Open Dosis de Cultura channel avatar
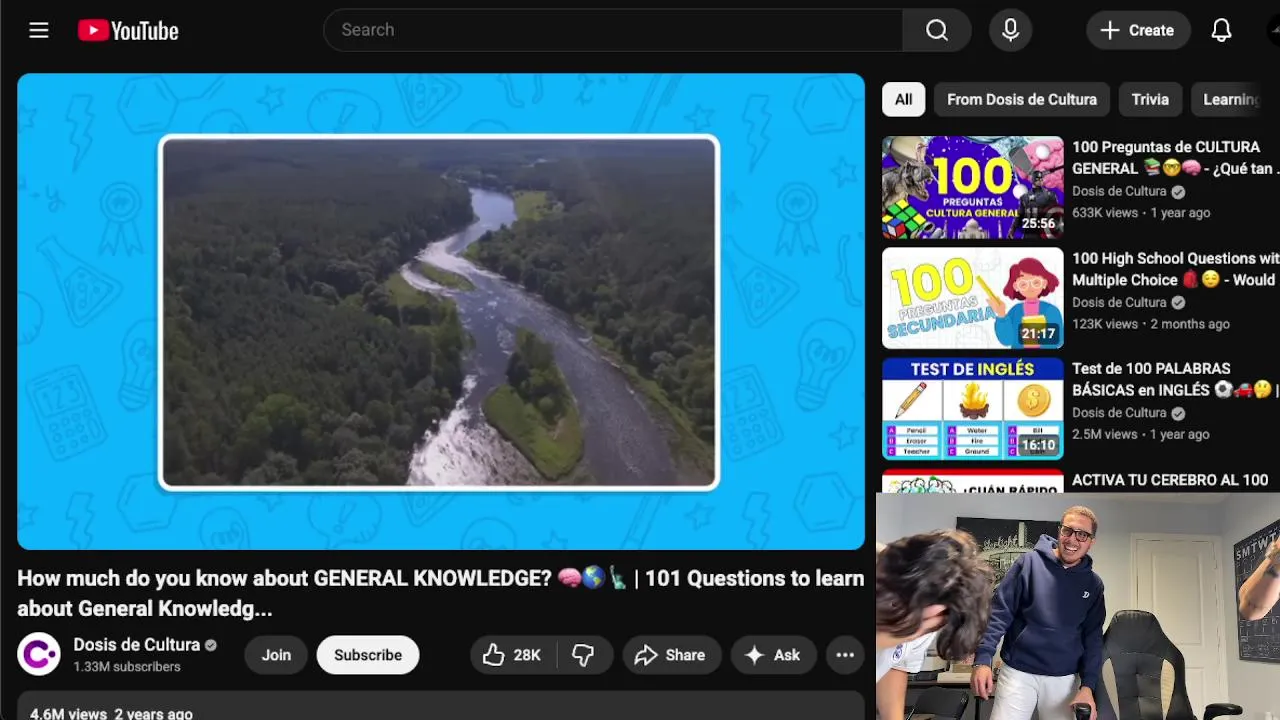Viewport: 1280px width, 720px height. pos(39,655)
